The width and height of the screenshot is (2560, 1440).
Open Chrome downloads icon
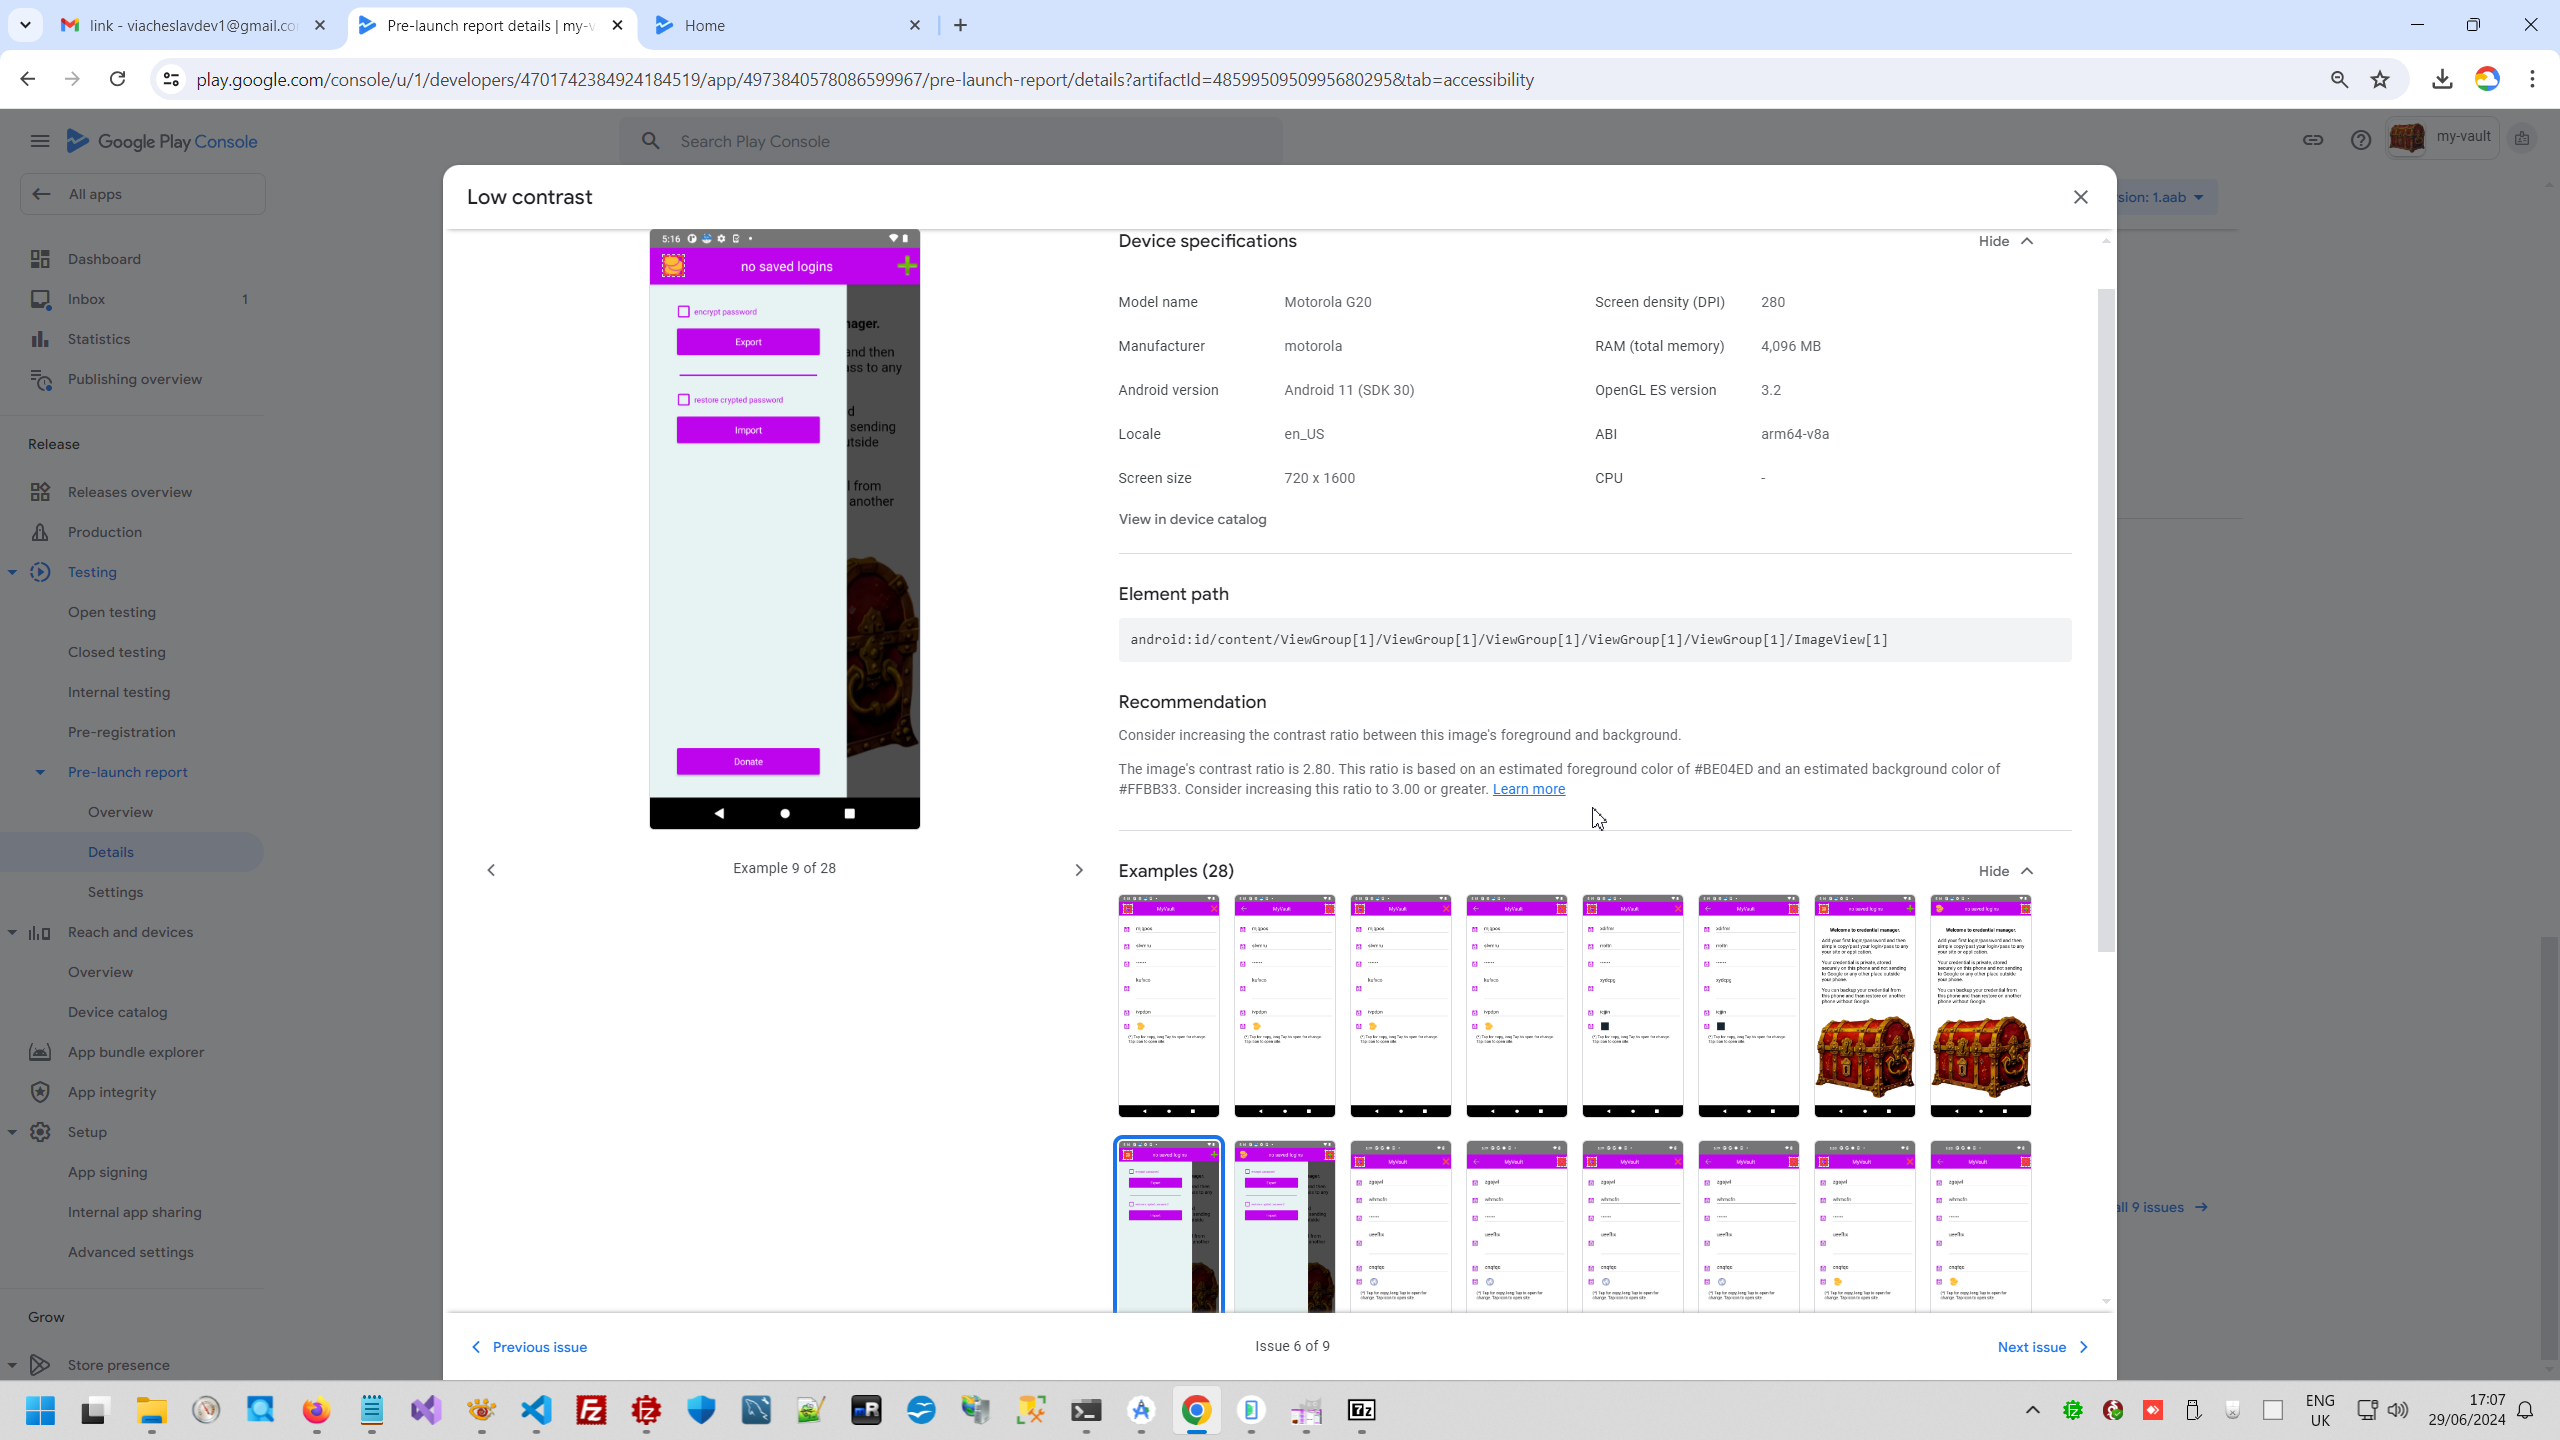tap(2442, 80)
